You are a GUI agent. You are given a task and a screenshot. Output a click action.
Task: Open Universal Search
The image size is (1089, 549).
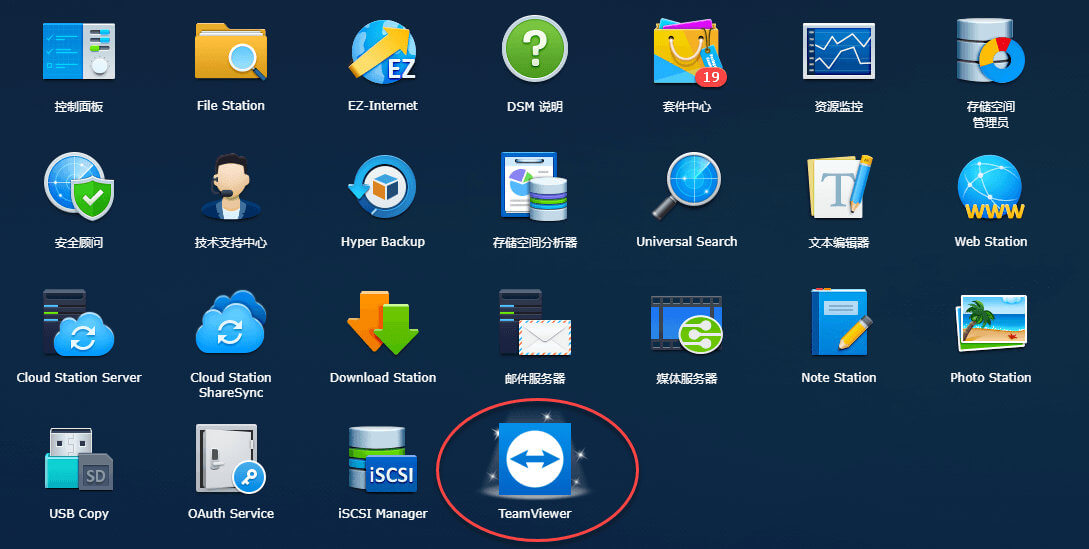pos(686,186)
